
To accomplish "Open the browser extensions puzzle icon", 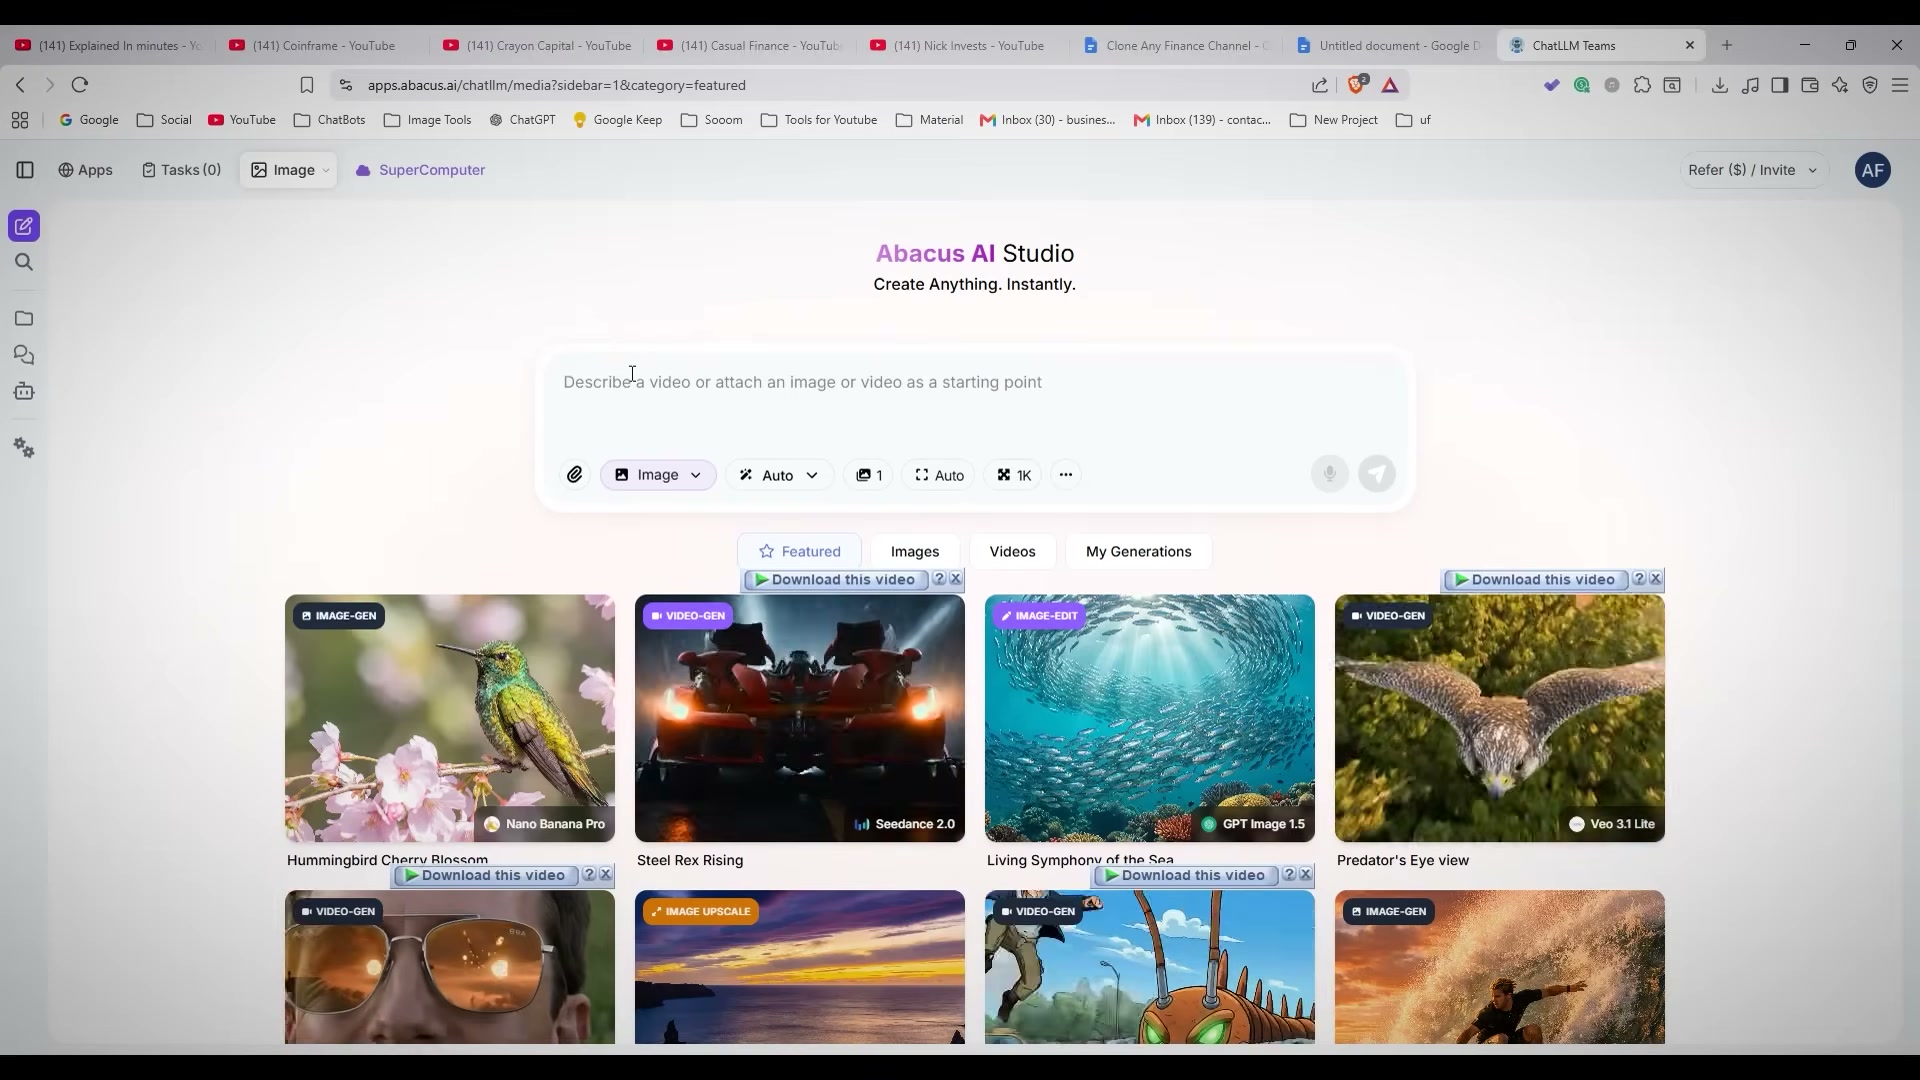I will click(x=1642, y=85).
